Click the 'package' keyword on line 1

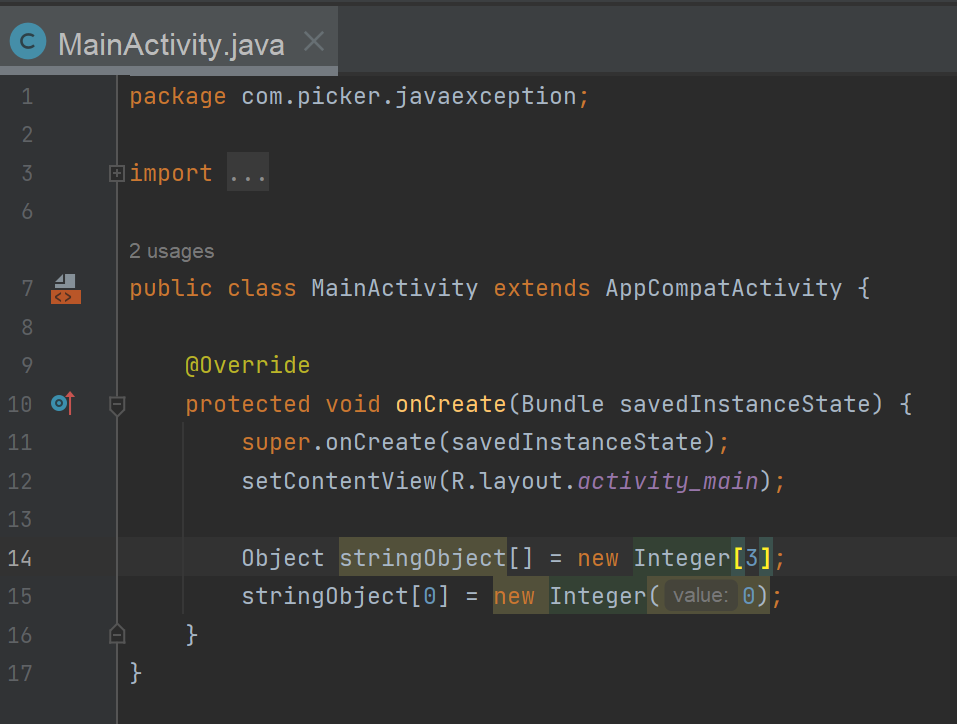[x=178, y=96]
